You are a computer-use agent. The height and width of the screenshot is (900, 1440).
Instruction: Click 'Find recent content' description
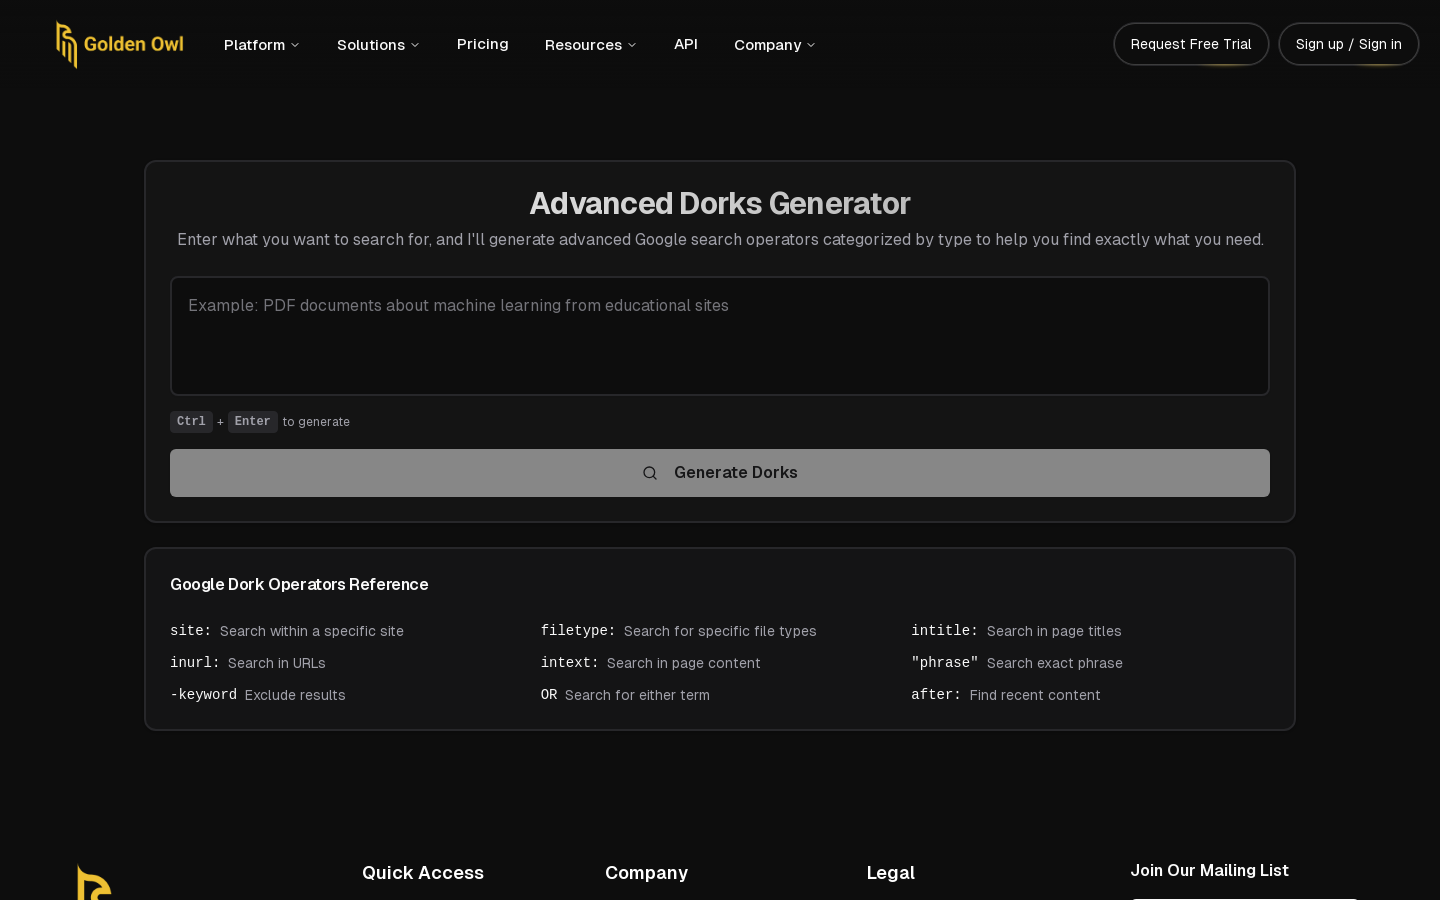1035,695
